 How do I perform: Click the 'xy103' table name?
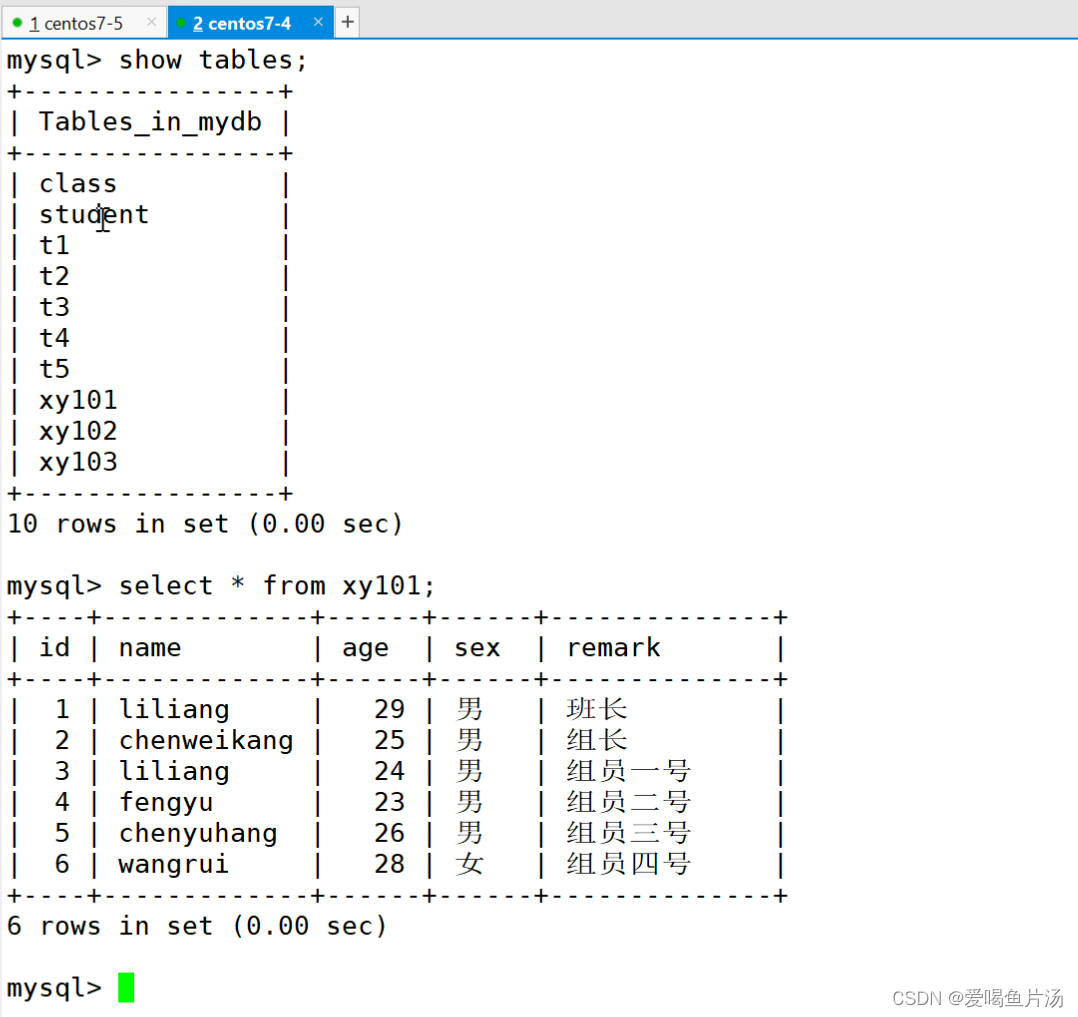[78, 463]
